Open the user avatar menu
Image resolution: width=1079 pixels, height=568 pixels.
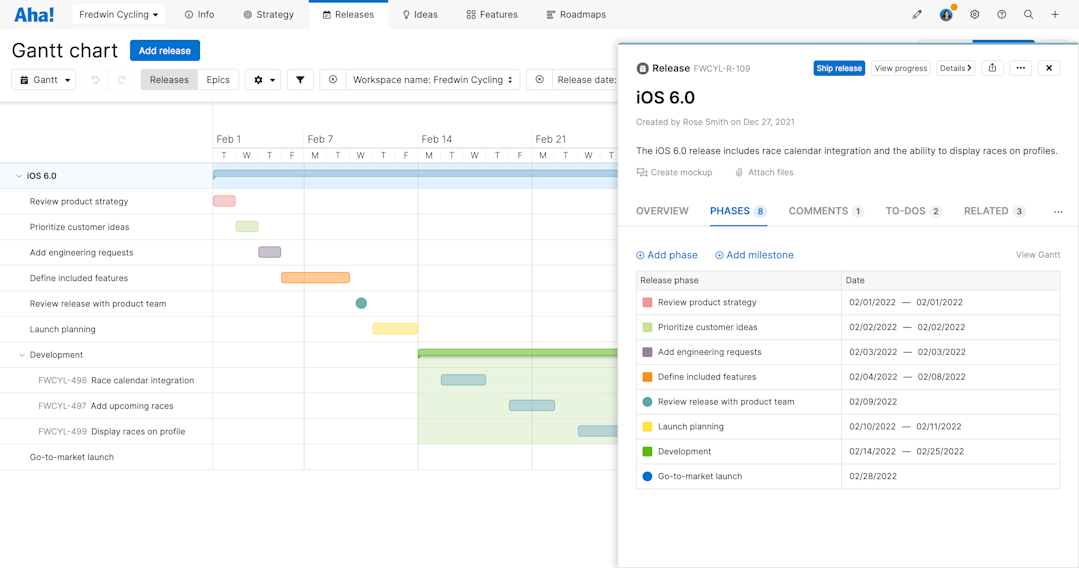(947, 14)
